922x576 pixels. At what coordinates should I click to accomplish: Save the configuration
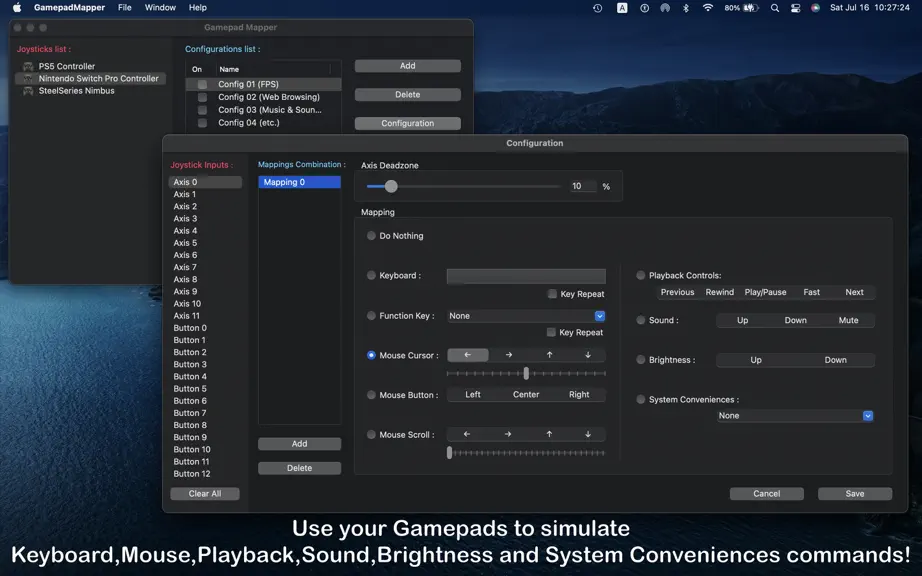tap(855, 494)
